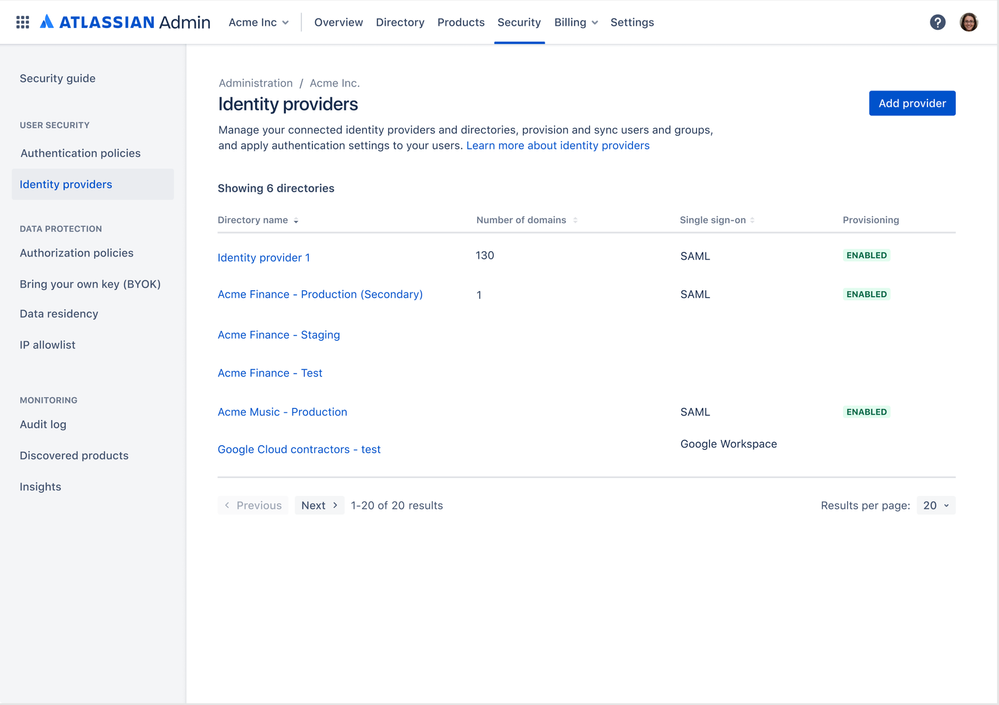Open the app switcher grid icon
The height and width of the screenshot is (705, 999).
pos(22,22)
